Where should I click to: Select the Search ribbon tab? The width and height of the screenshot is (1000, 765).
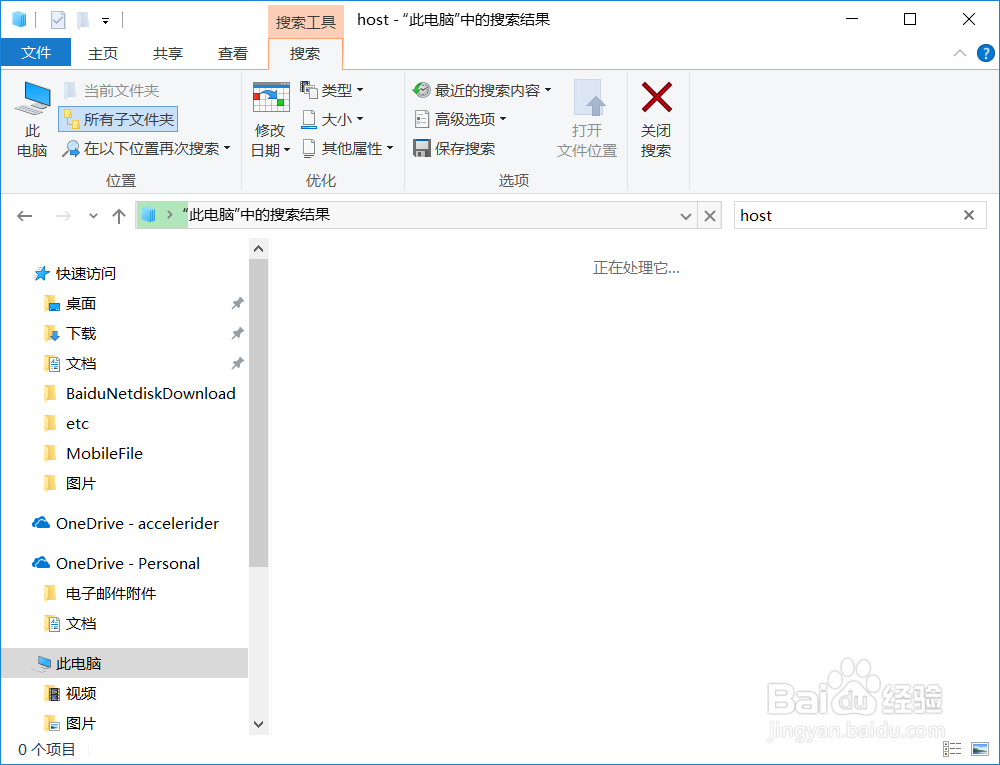pos(305,54)
